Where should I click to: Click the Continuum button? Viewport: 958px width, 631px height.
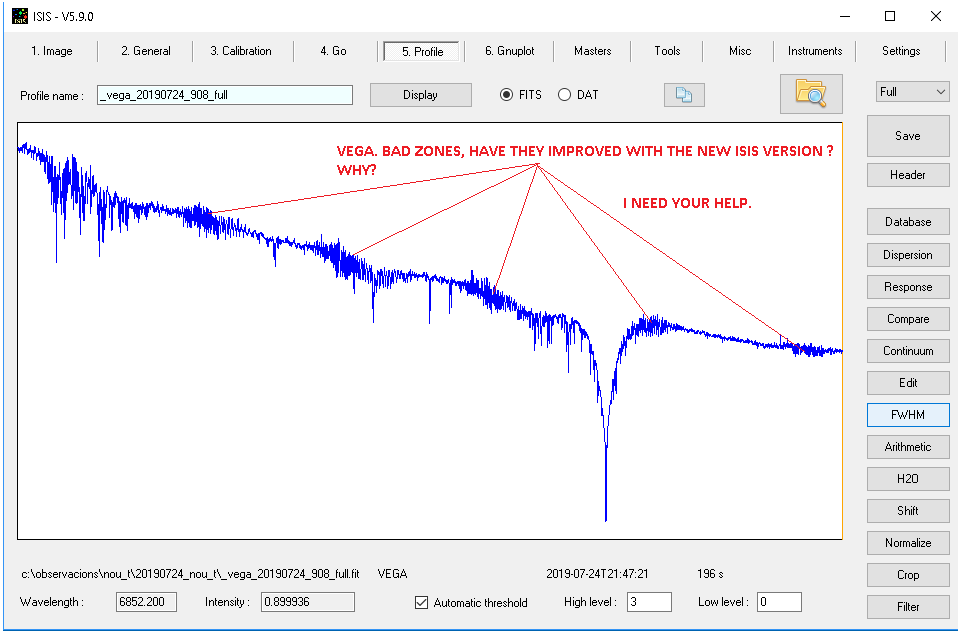pyautogui.click(x=907, y=351)
